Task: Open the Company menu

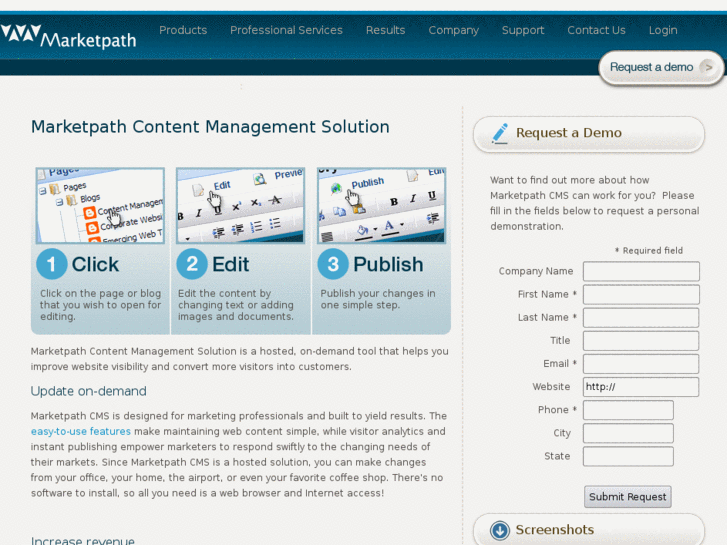Action: pyautogui.click(x=453, y=30)
